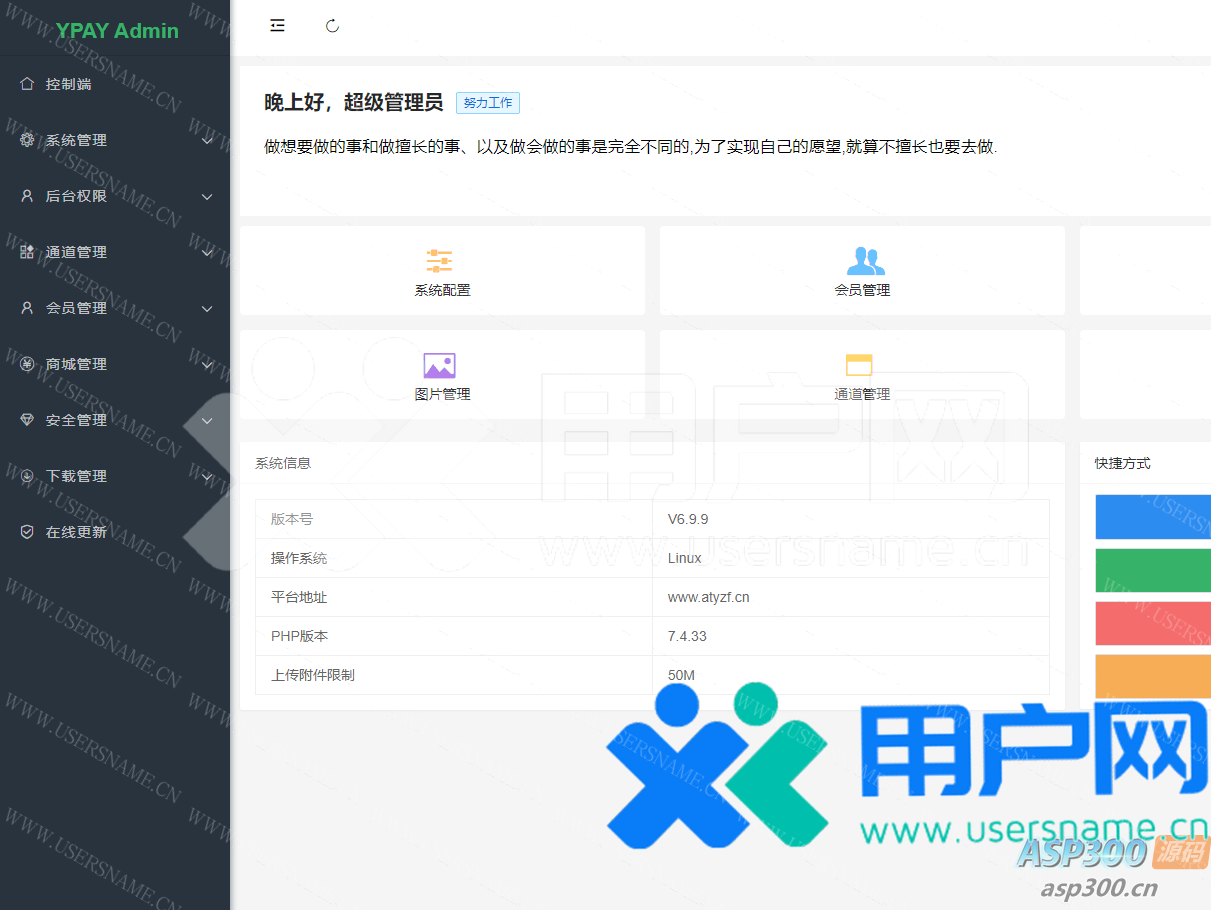Click the refresh page icon
Screen dimensions: 1211x910
(x=333, y=26)
